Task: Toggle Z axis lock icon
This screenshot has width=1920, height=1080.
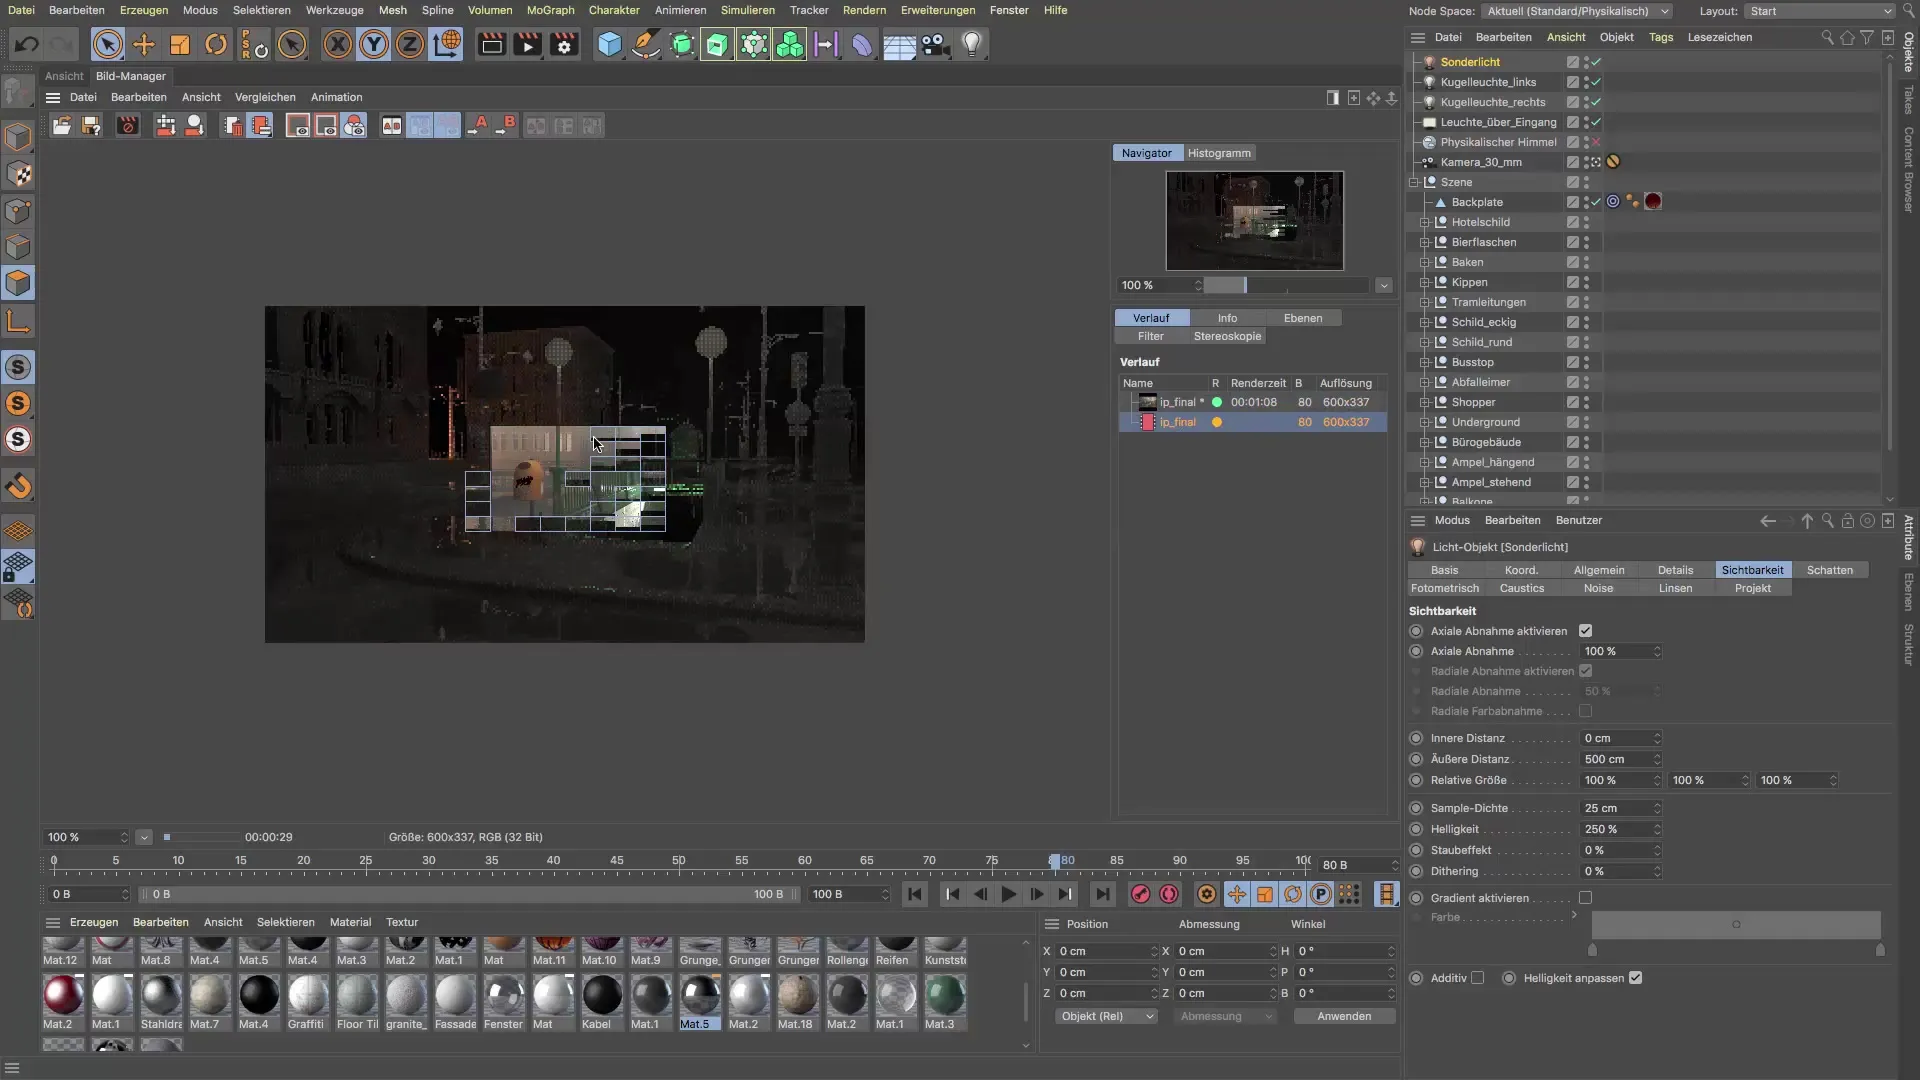Action: tap(410, 45)
